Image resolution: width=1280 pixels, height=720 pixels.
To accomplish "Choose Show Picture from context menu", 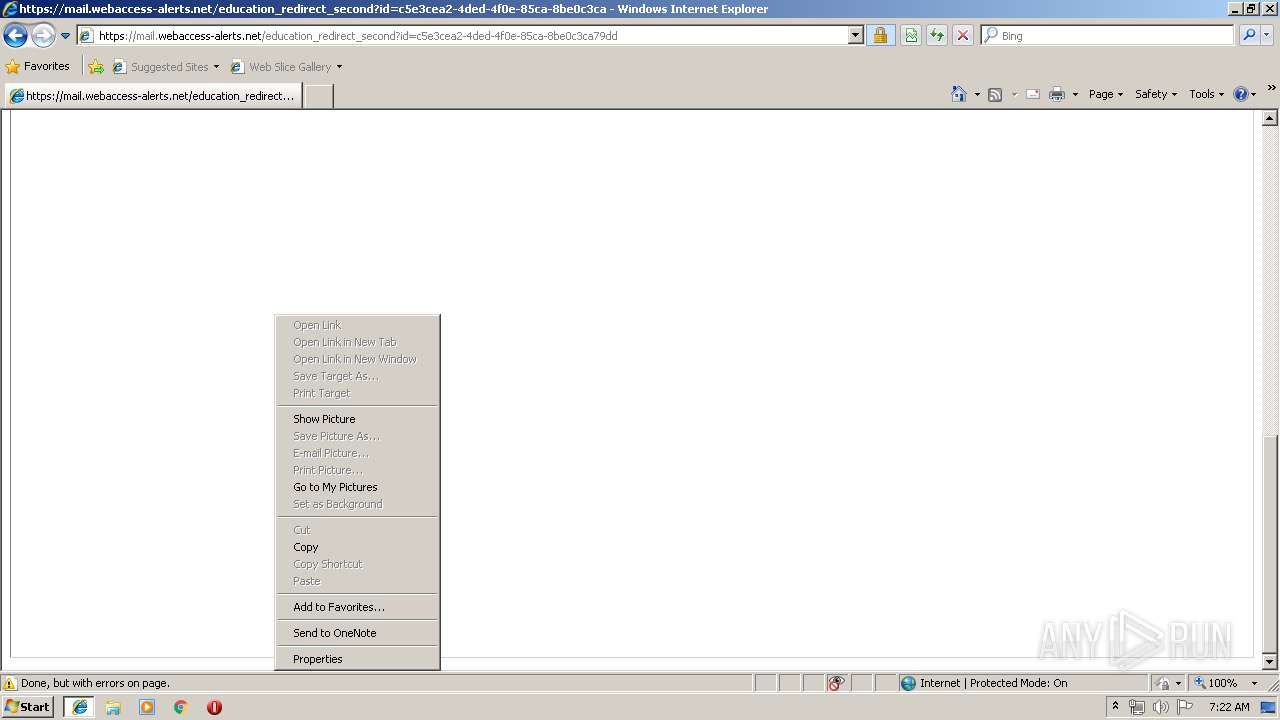I will coord(358,419).
